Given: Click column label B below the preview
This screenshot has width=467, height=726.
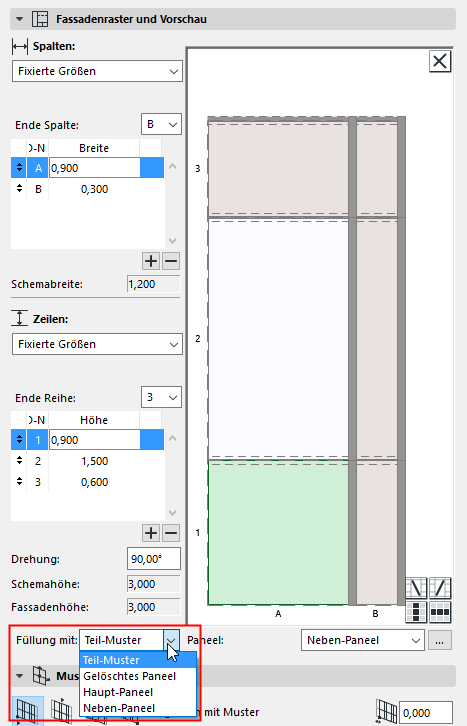Looking at the screenshot, I should point(375,614).
